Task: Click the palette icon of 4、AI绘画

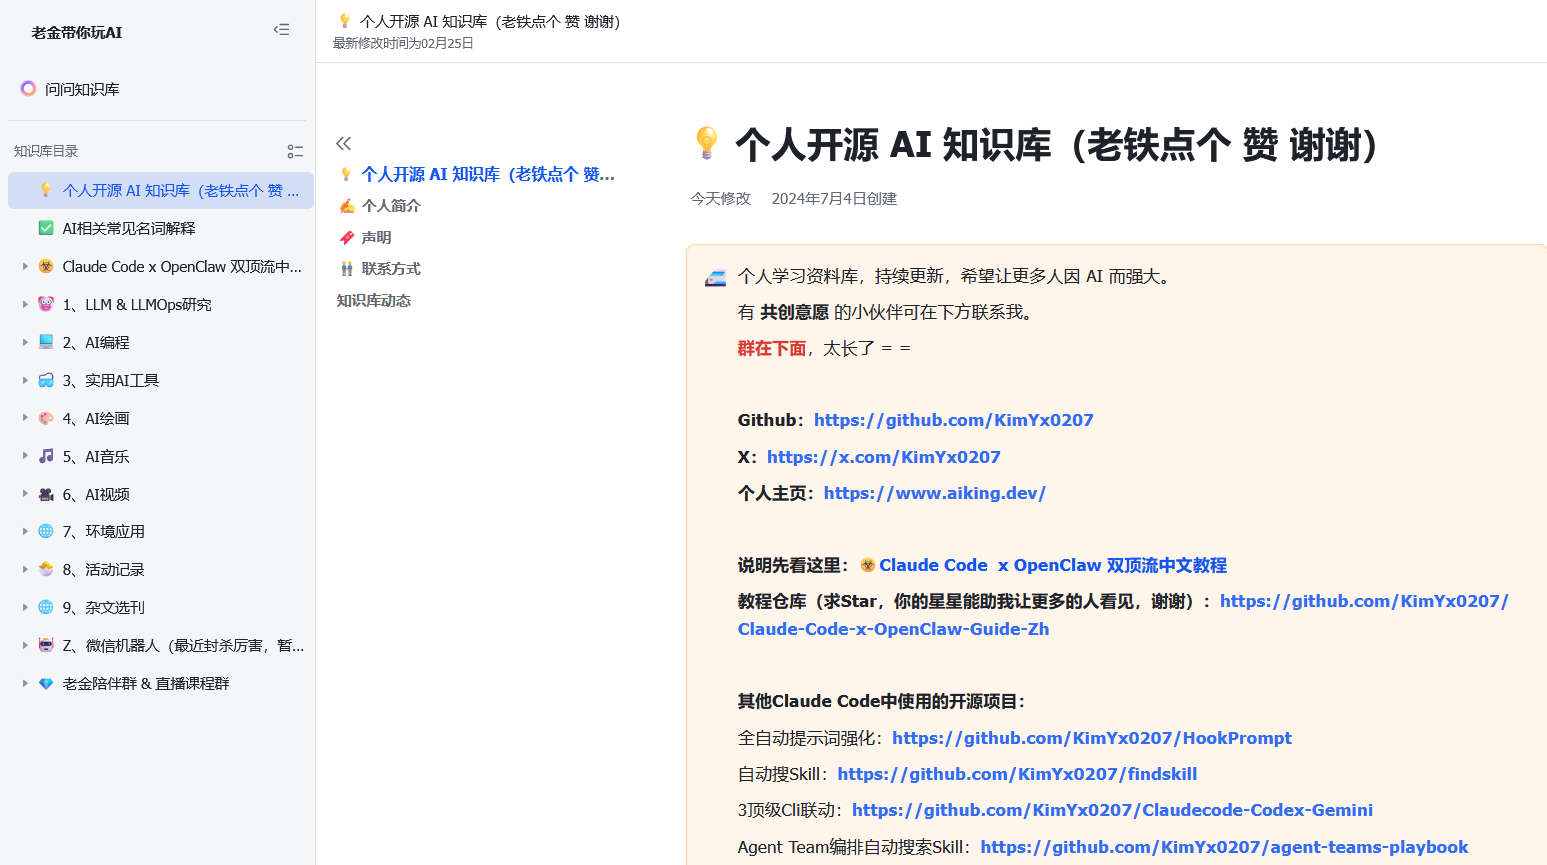Action: point(46,418)
